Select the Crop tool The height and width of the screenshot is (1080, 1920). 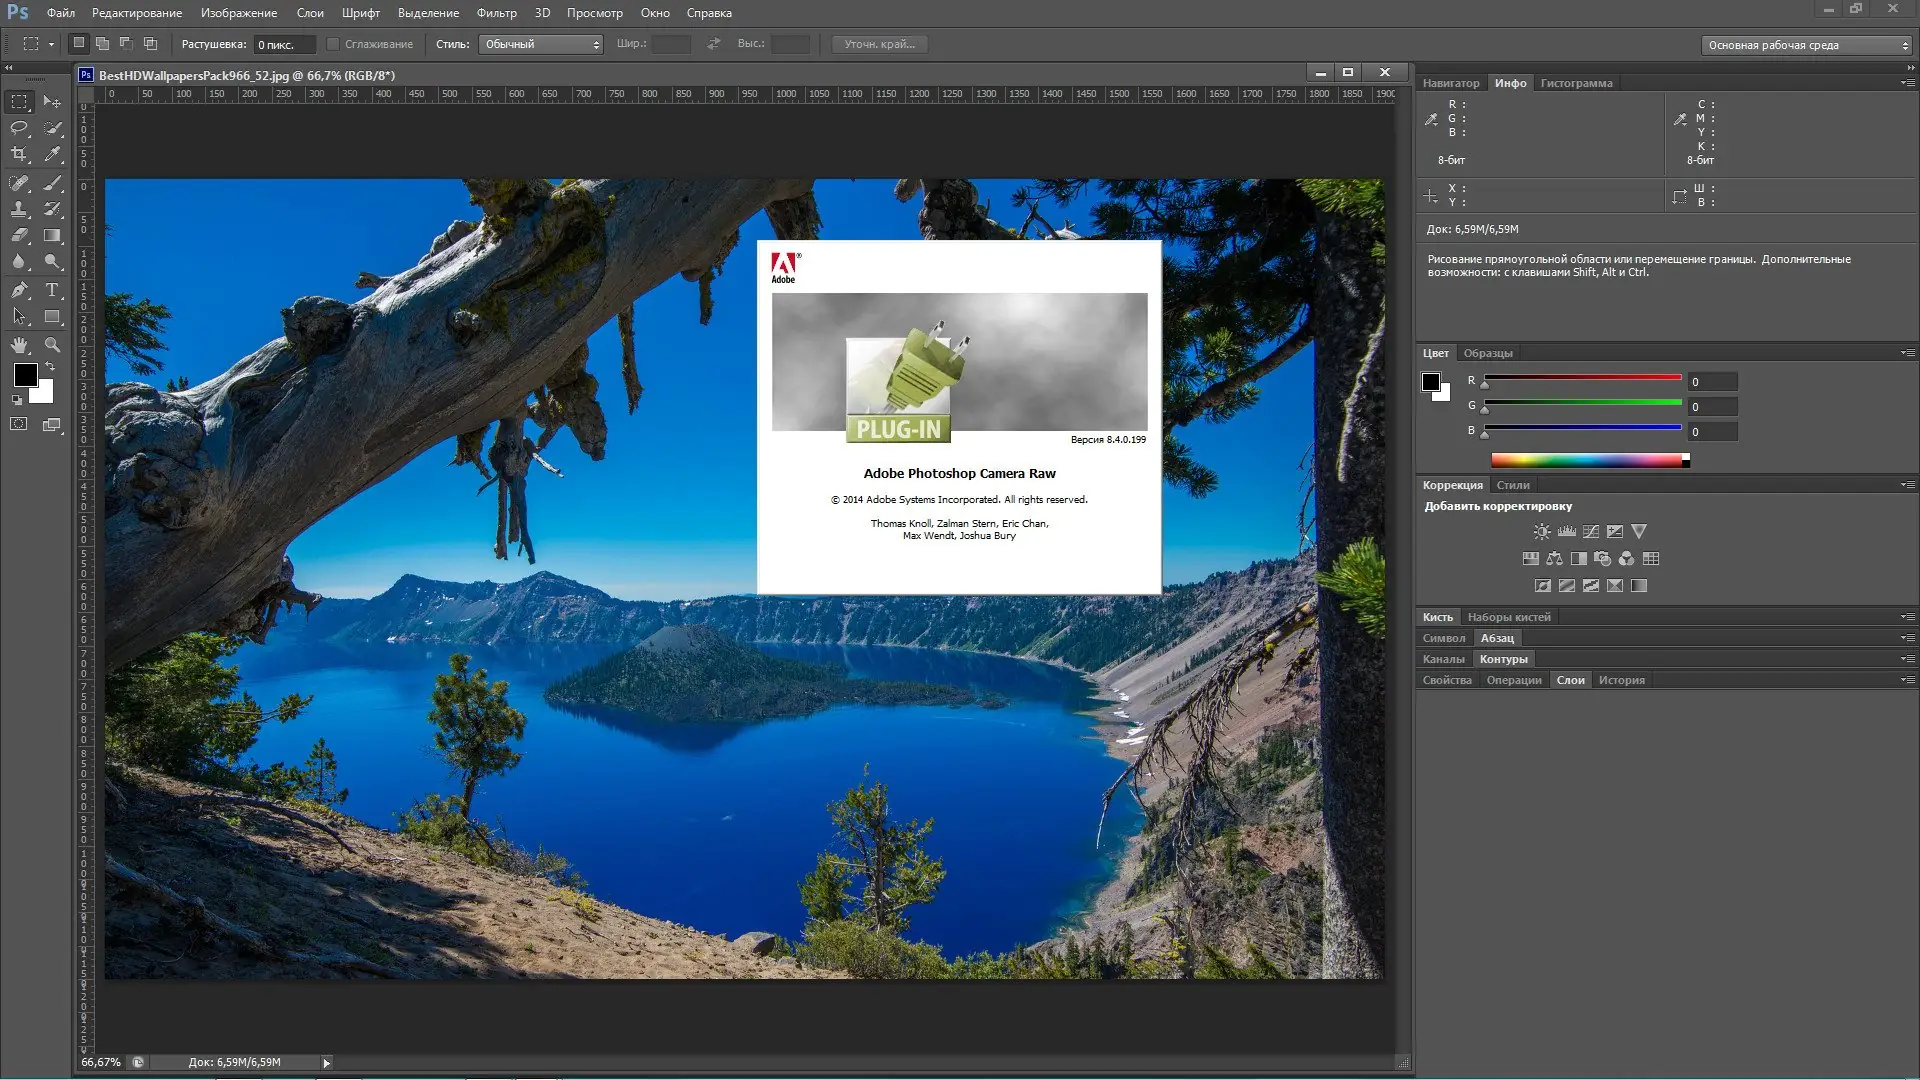(x=19, y=154)
